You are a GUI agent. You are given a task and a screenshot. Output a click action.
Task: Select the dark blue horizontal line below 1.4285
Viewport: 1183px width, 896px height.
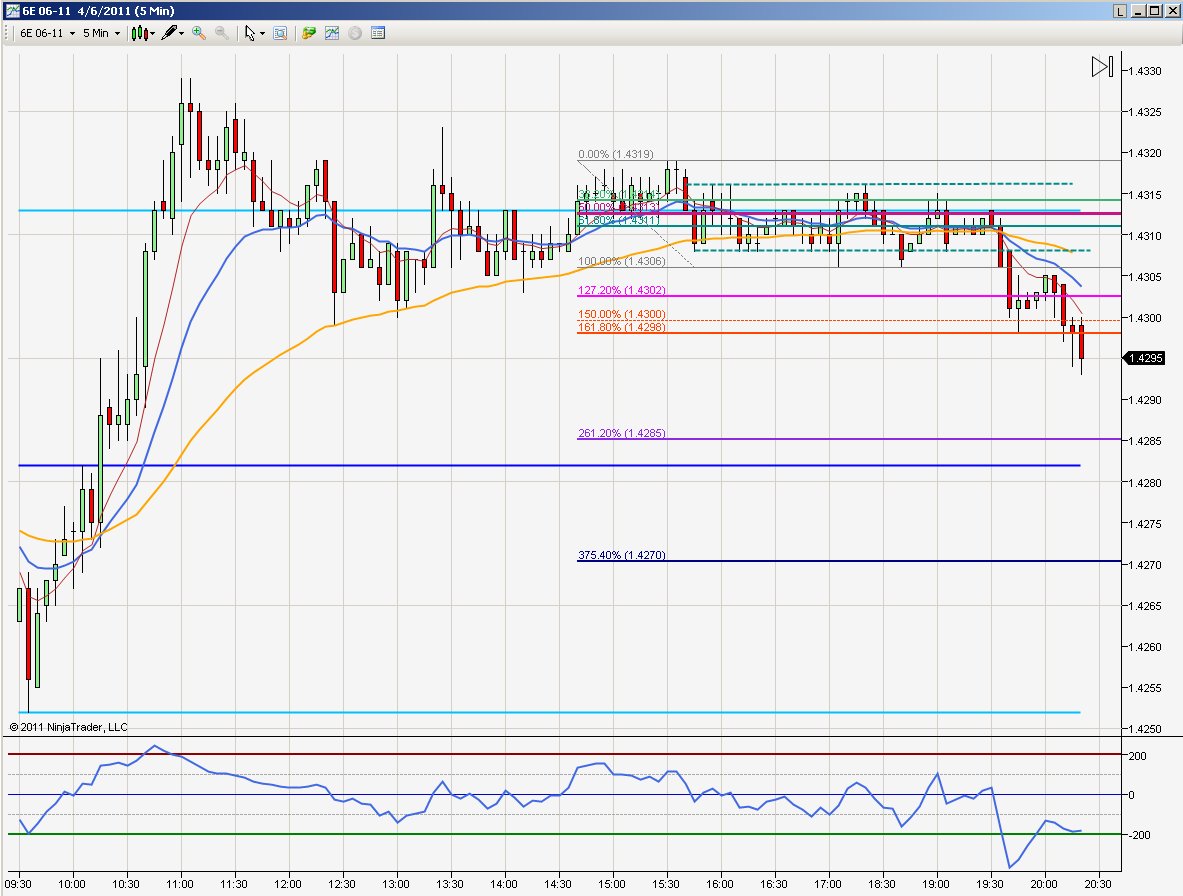[x=549, y=465]
